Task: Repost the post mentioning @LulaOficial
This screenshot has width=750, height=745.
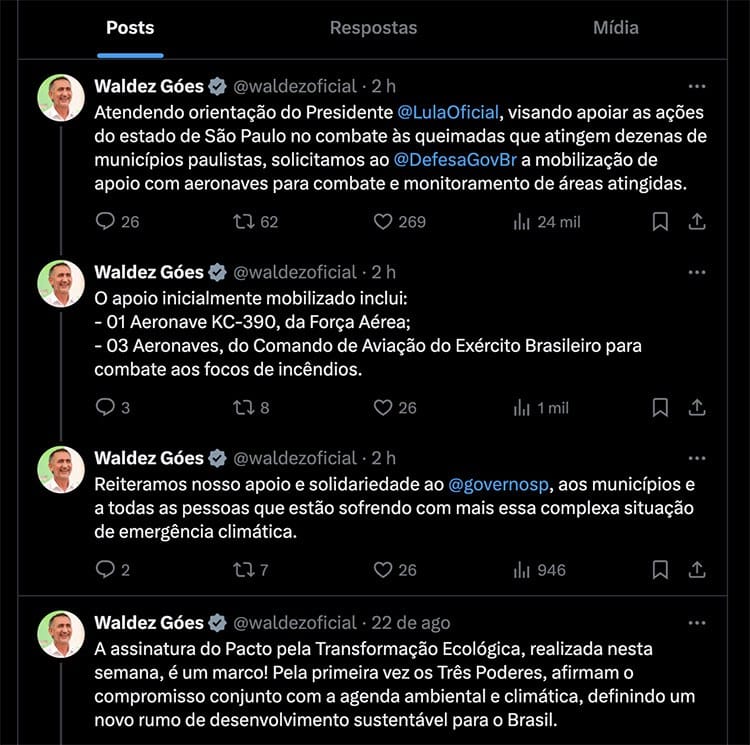Action: point(243,222)
